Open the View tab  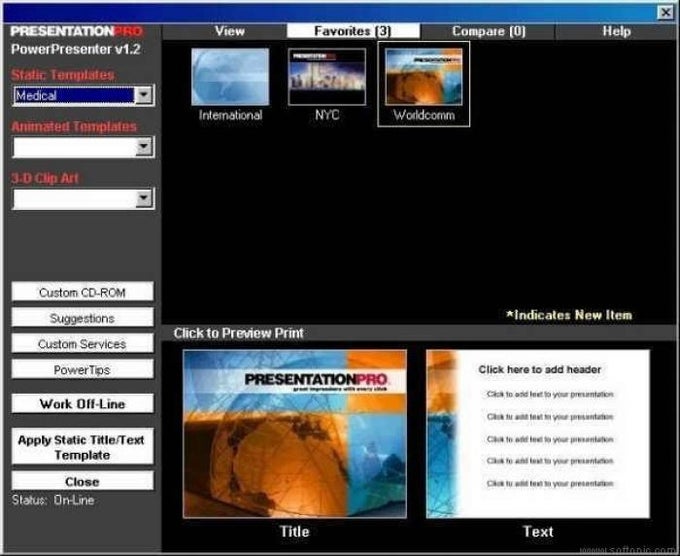point(230,31)
